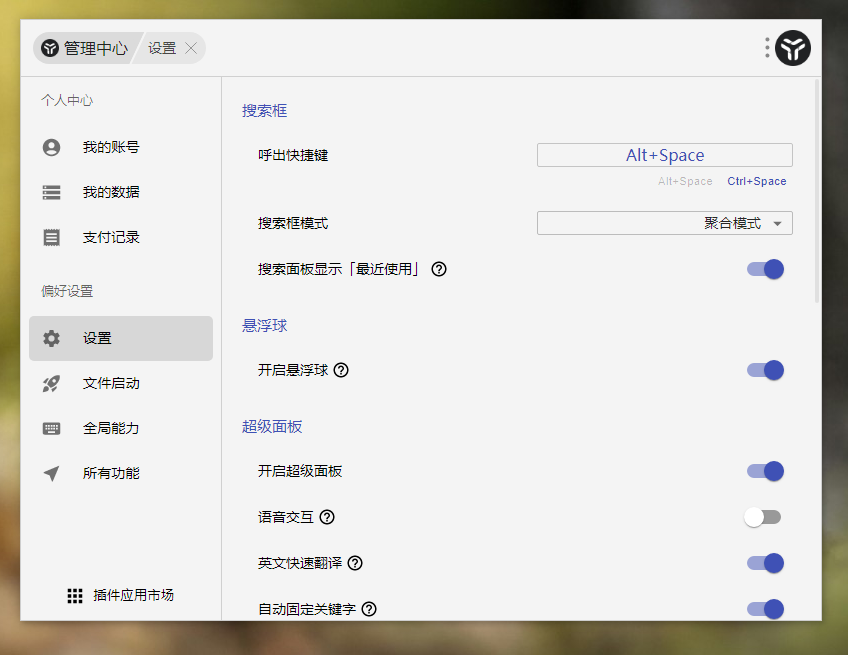
Task: Switch to the 管理中心 tab
Action: [85, 48]
